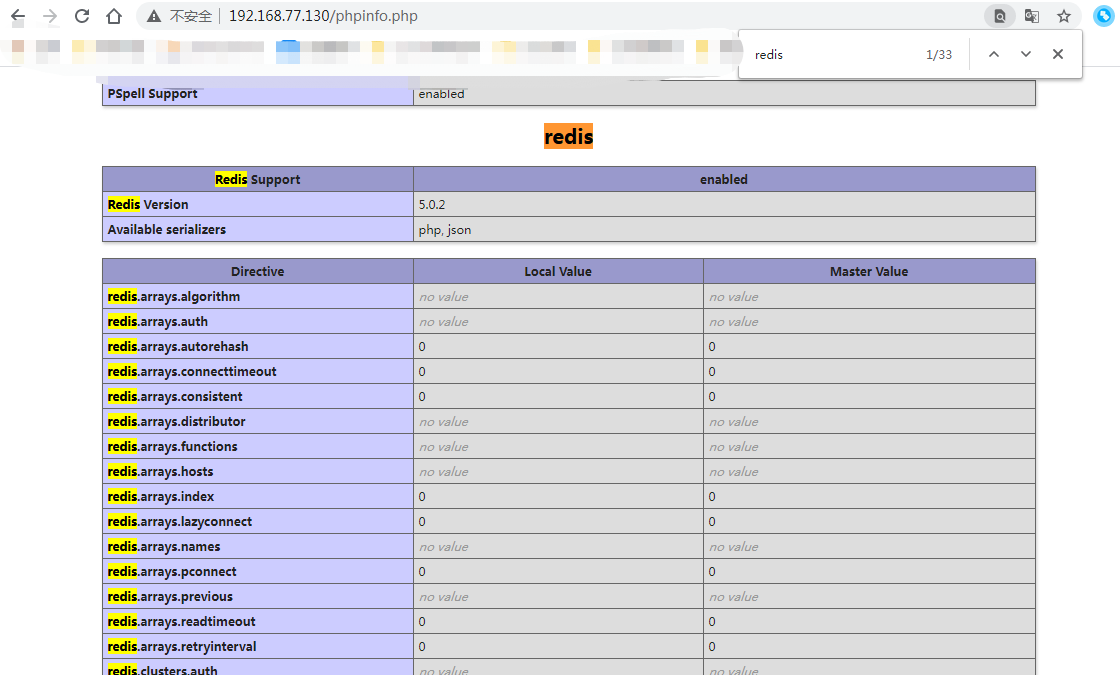Click the 1/33 match counter
The height and width of the screenshot is (675, 1120).
click(939, 54)
